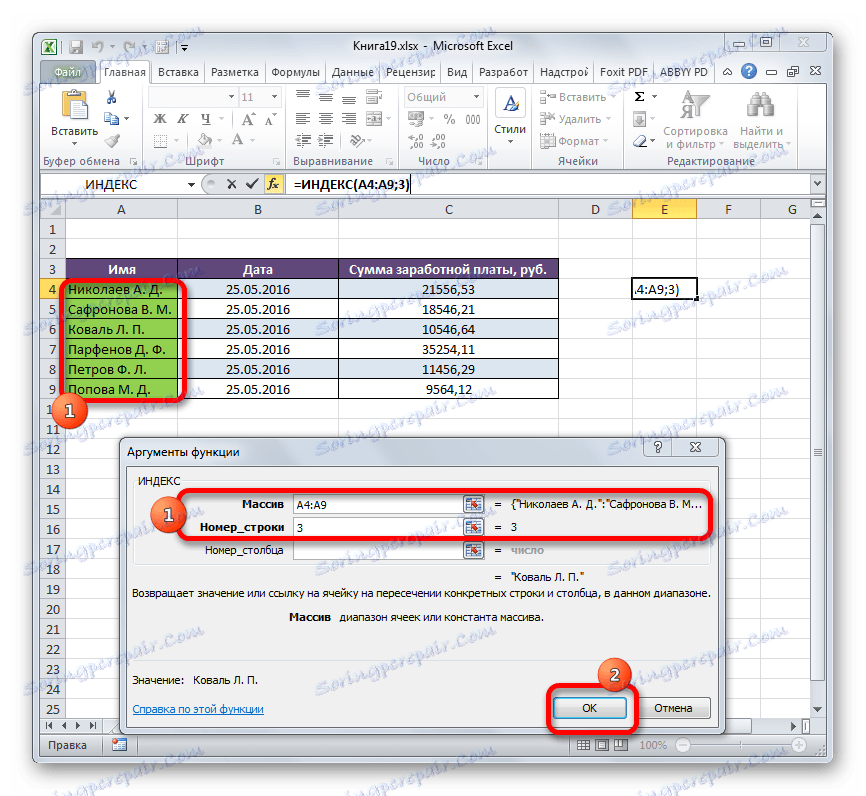Toggle Underline (Ч) formatting

pos(206,119)
